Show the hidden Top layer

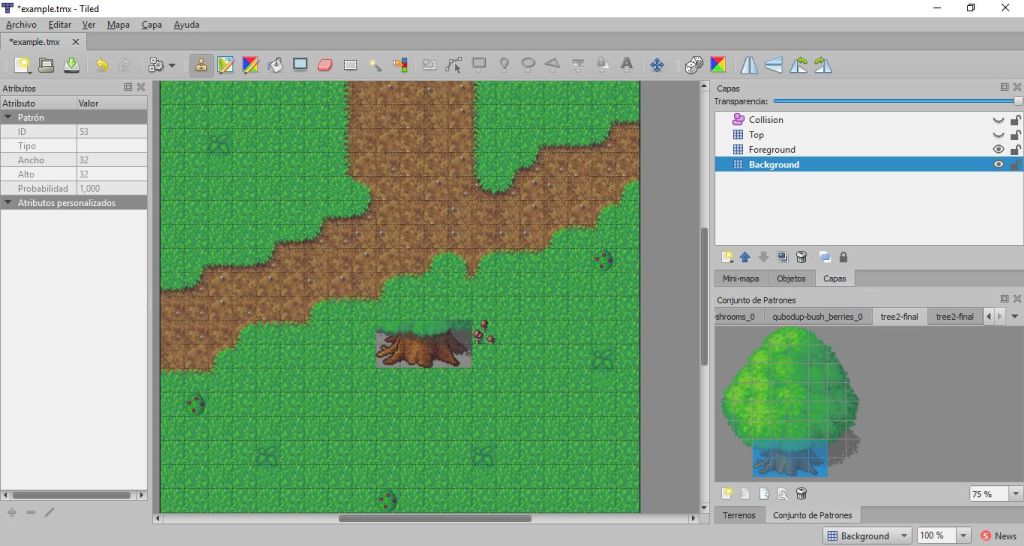click(998, 135)
